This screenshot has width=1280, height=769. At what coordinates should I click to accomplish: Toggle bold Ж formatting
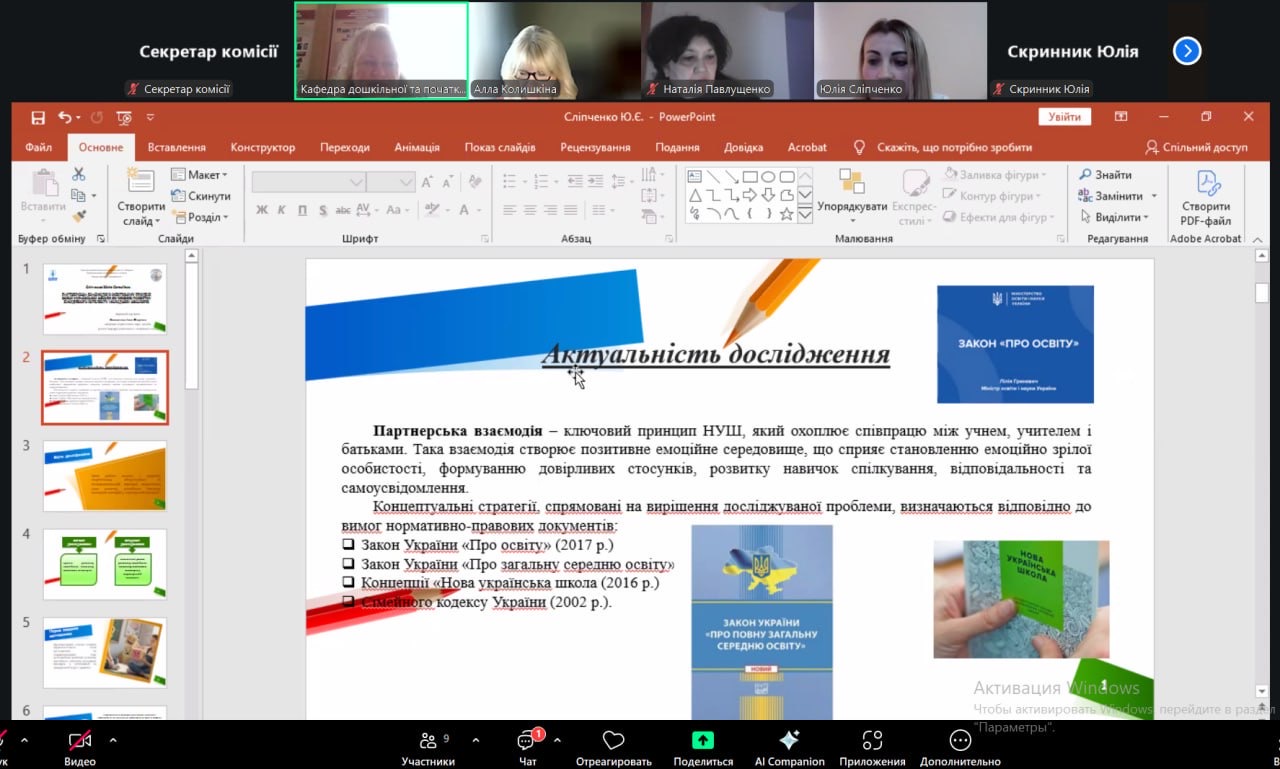pos(262,210)
